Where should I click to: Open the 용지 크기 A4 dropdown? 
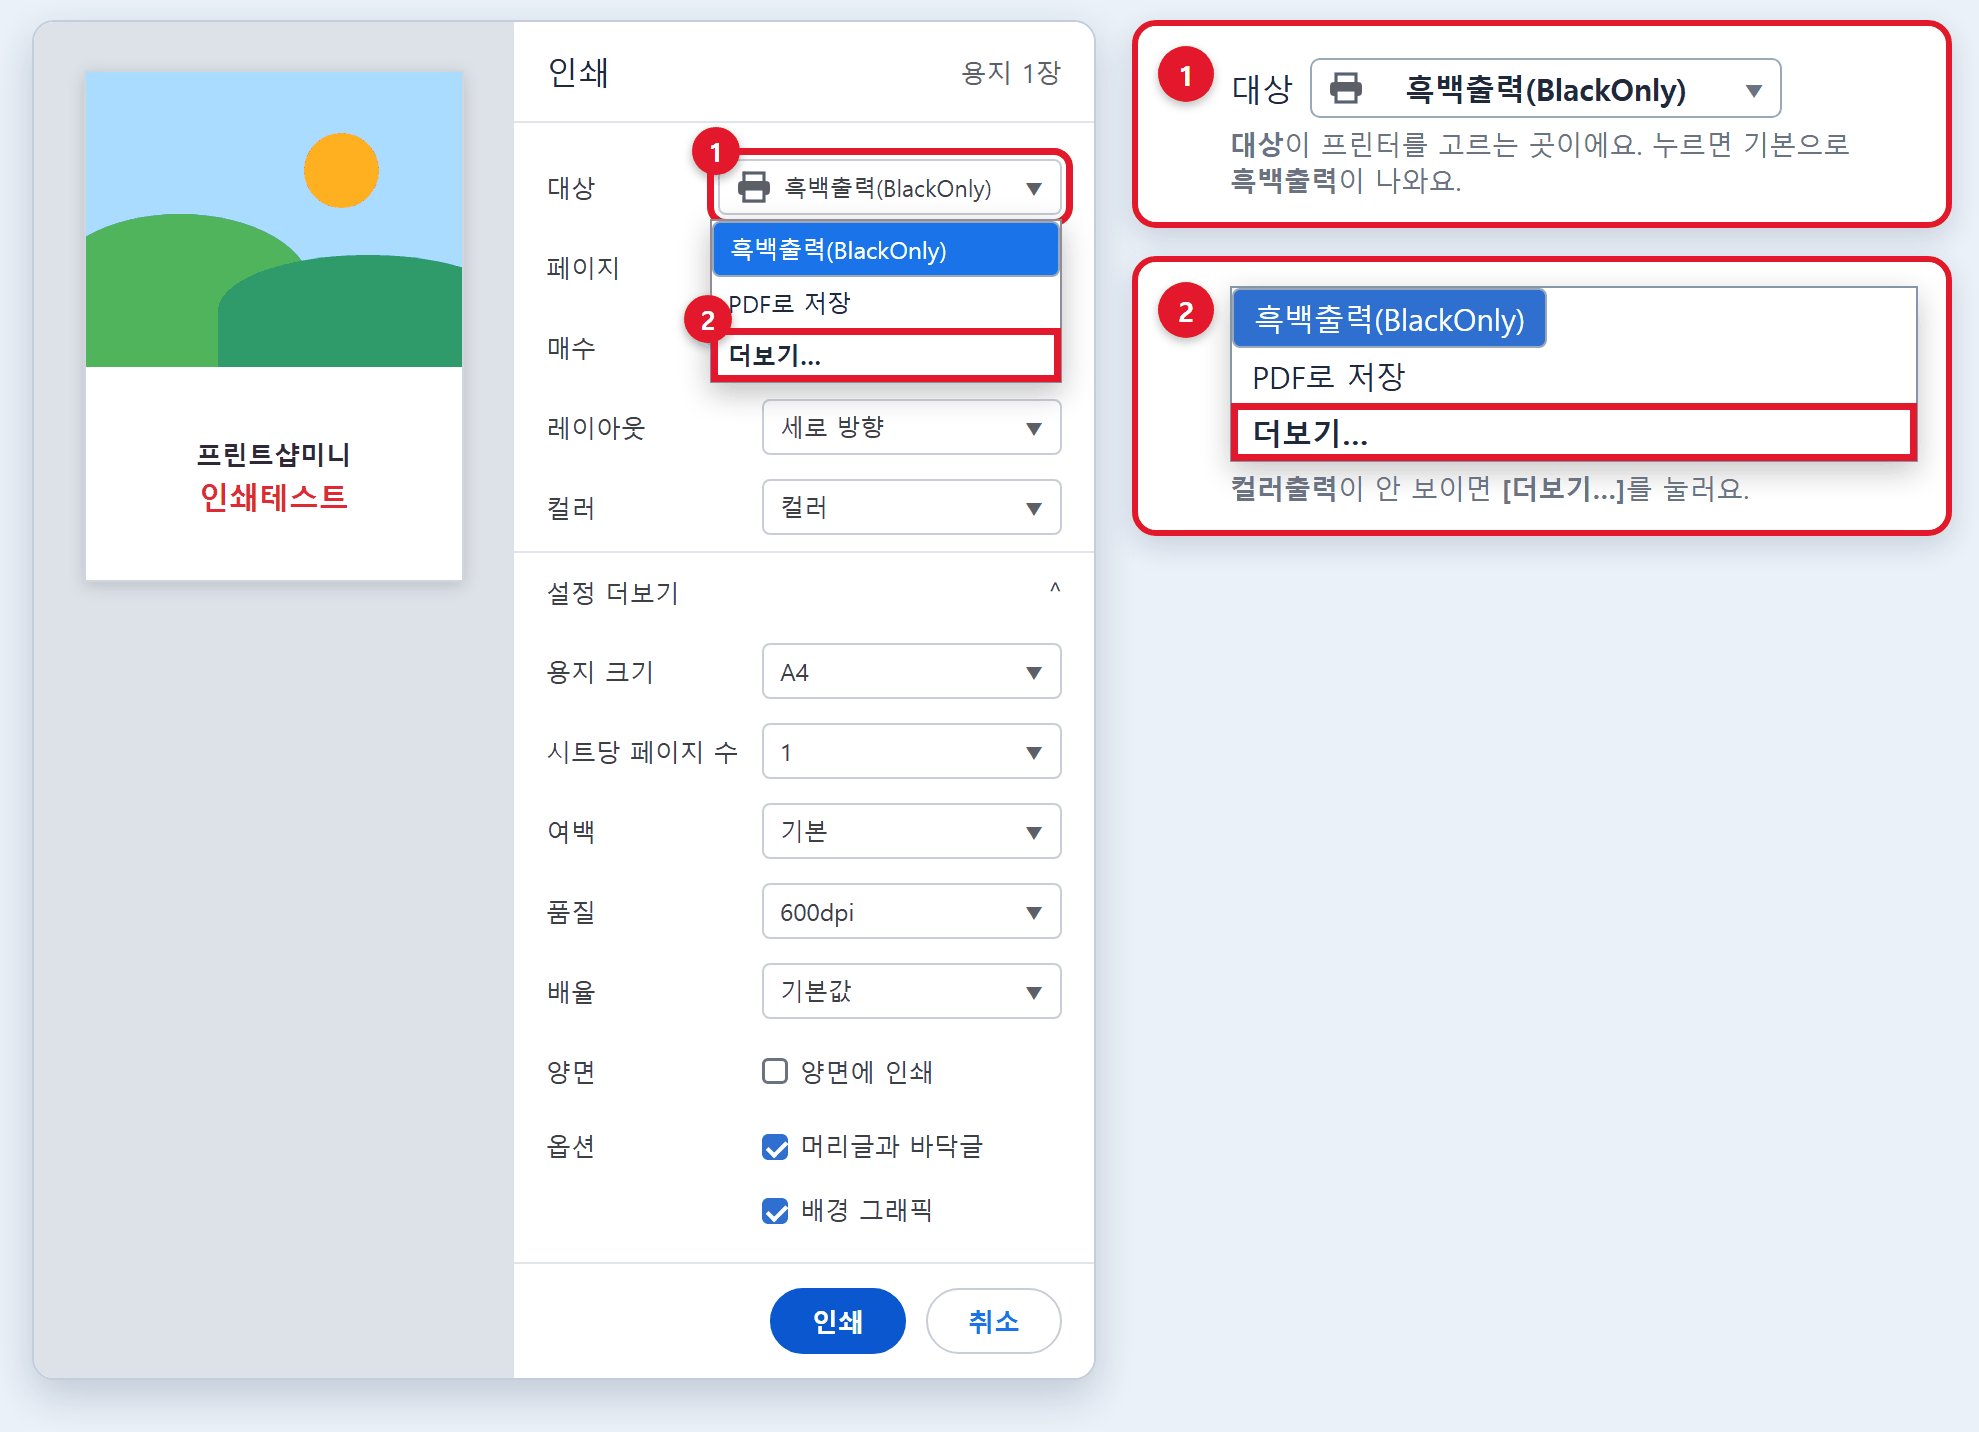click(911, 672)
